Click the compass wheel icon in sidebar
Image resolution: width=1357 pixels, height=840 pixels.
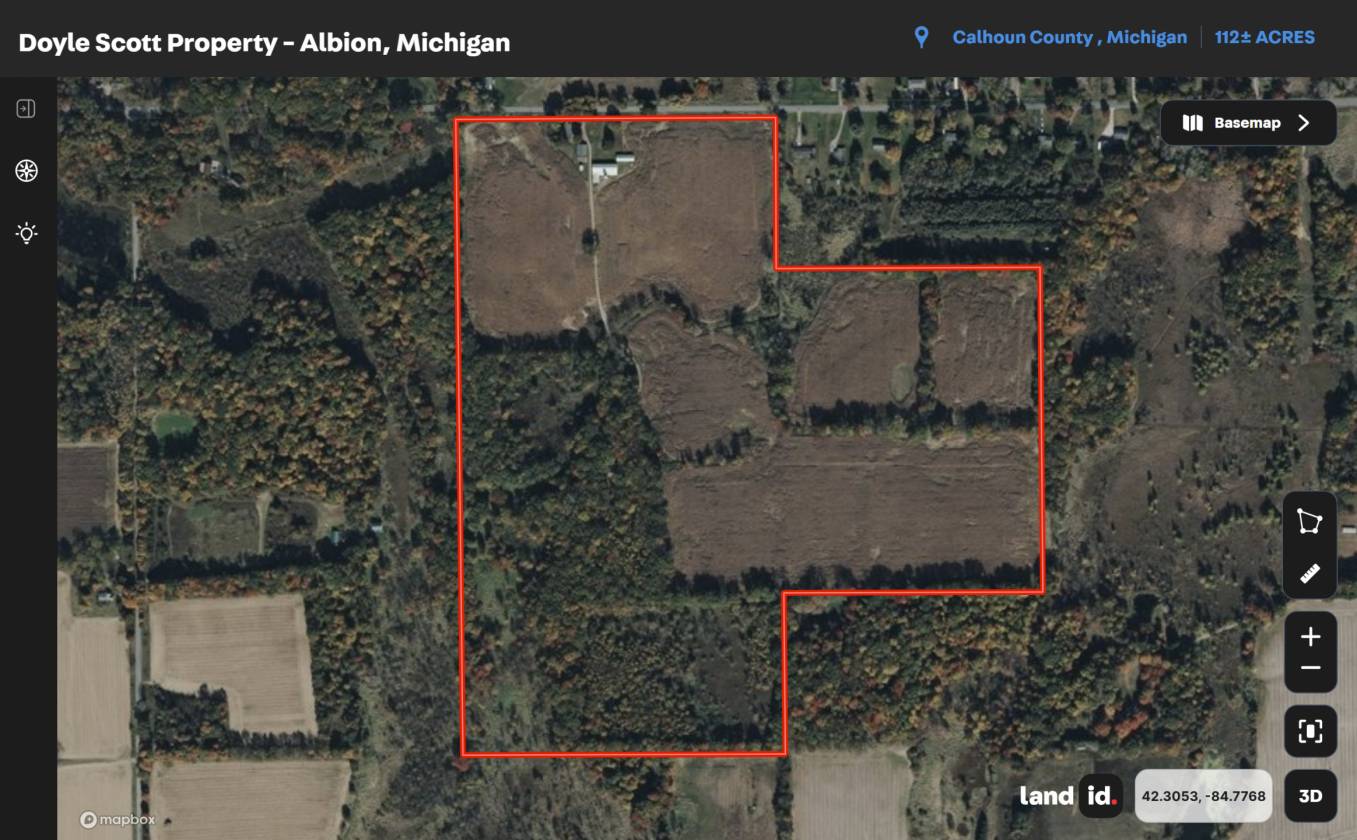coord(26,170)
